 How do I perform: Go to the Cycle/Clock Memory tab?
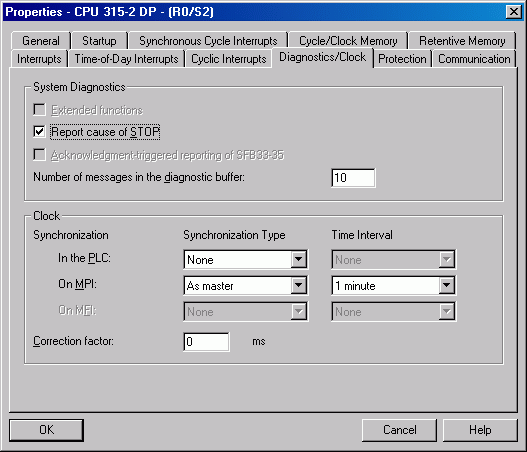(x=348, y=41)
